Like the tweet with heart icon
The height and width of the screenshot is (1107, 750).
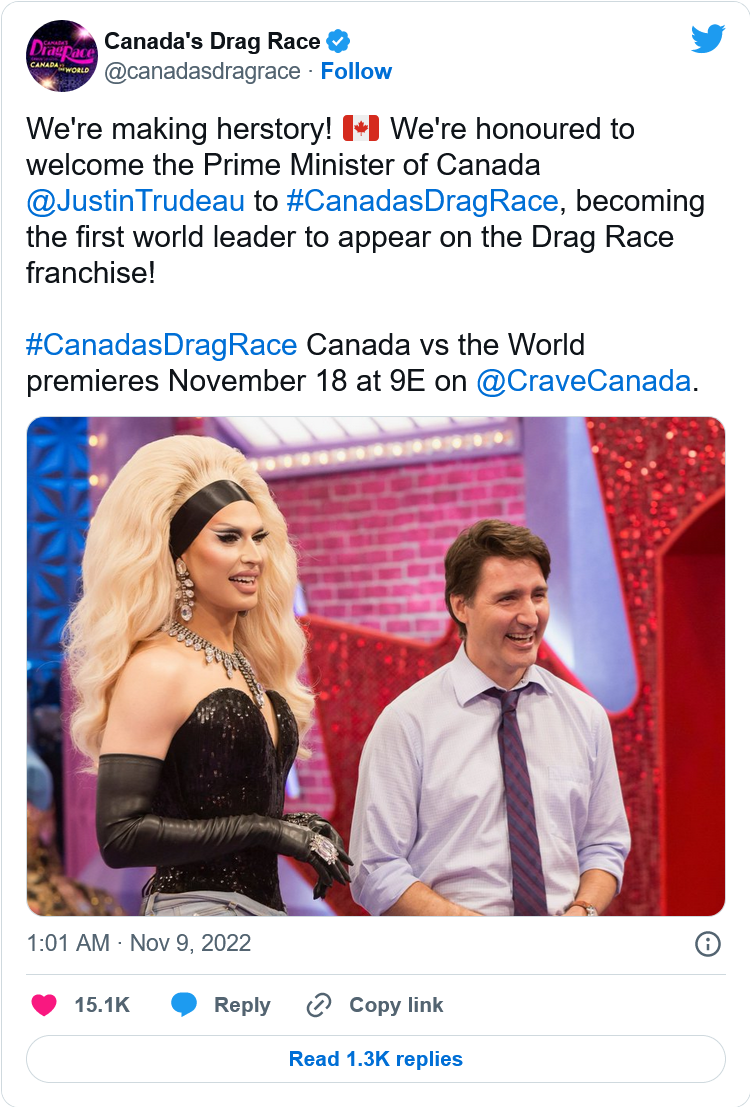[44, 1005]
